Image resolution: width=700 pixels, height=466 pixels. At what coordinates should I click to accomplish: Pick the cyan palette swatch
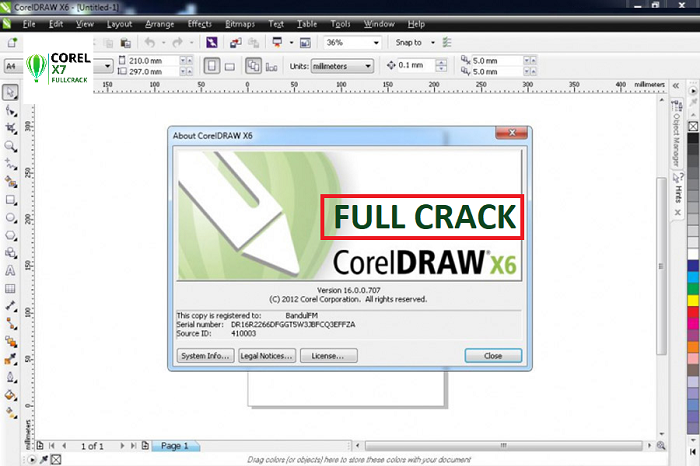(x=693, y=277)
